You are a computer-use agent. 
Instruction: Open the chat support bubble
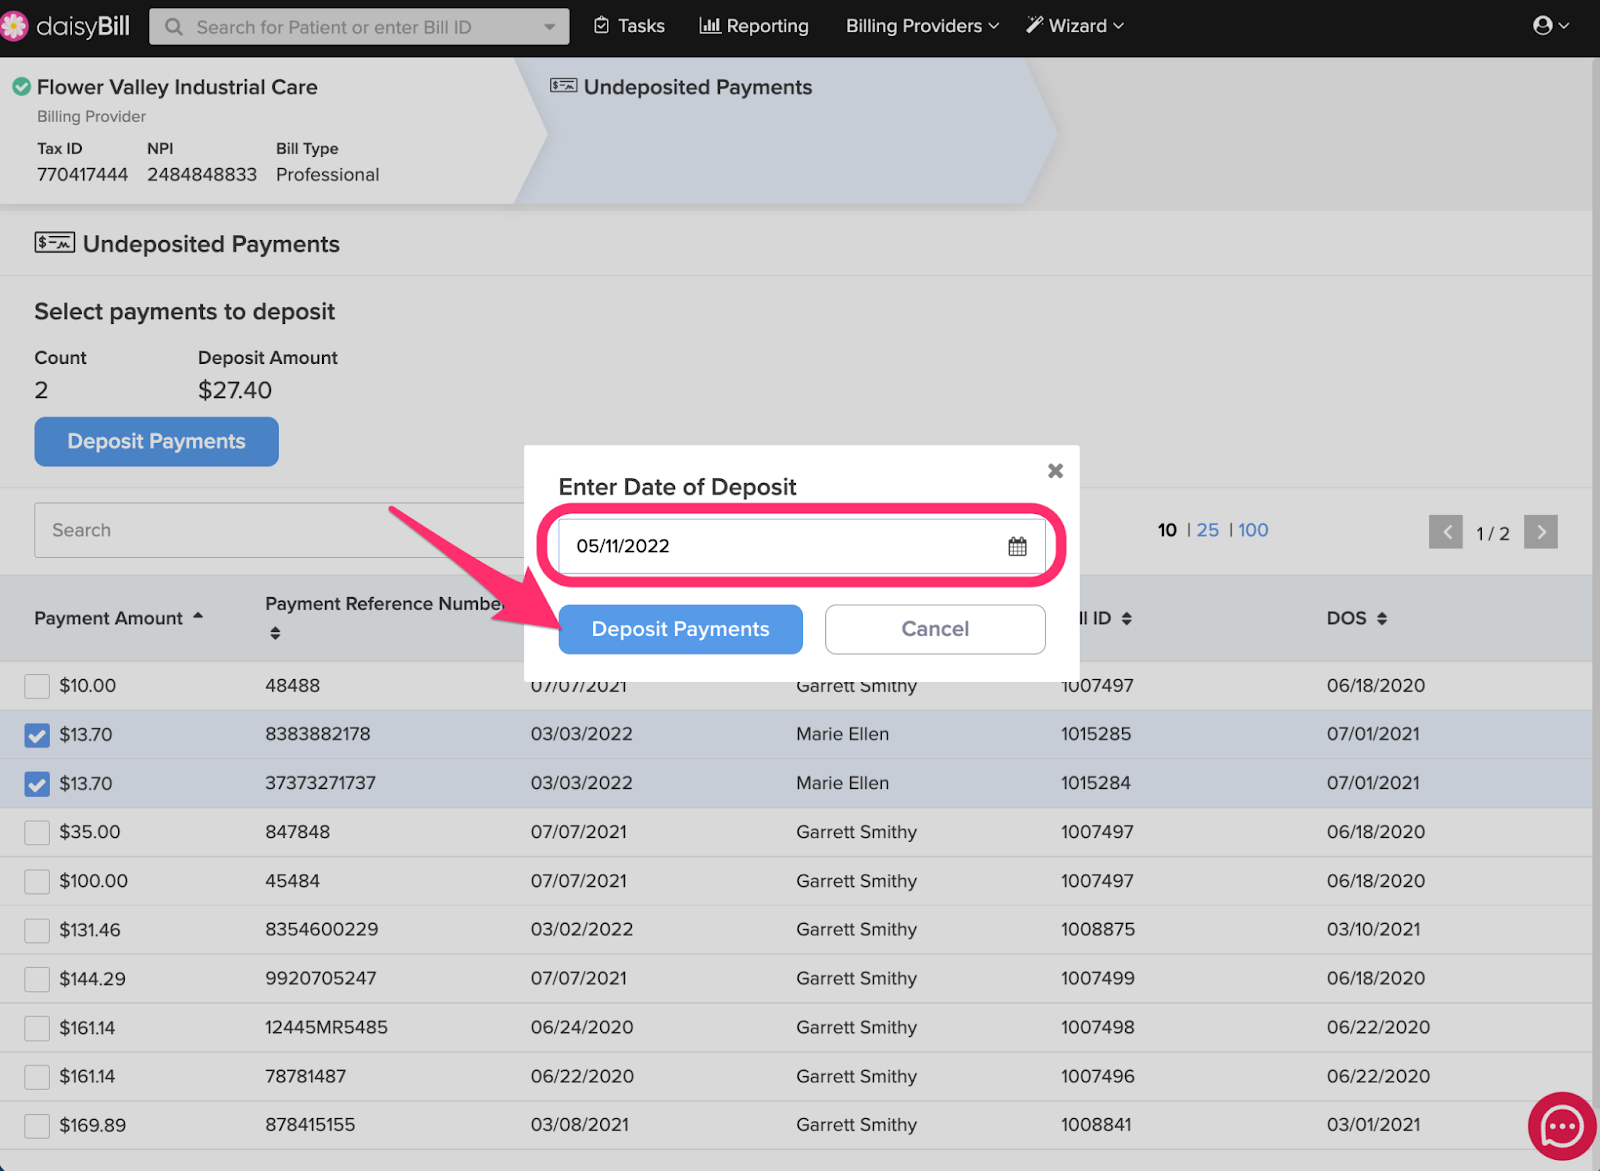pyautogui.click(x=1562, y=1126)
